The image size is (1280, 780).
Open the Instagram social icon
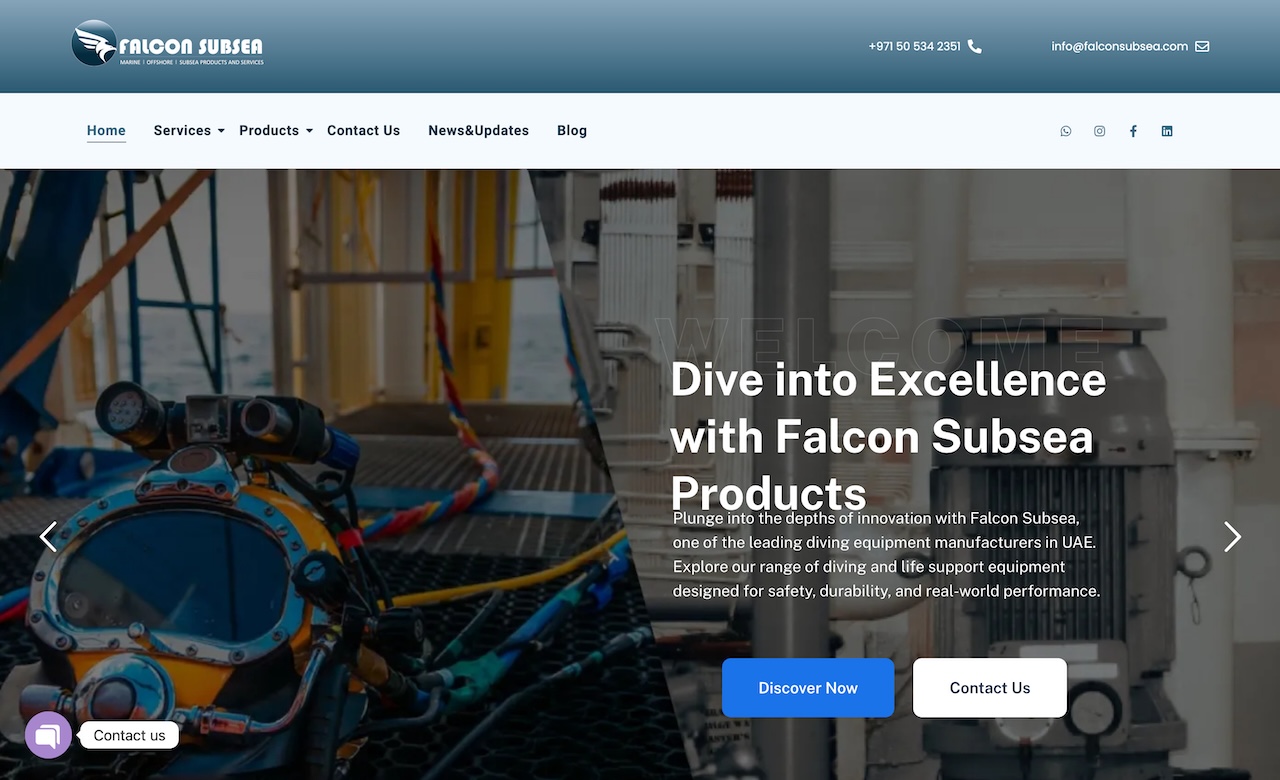click(x=1100, y=131)
